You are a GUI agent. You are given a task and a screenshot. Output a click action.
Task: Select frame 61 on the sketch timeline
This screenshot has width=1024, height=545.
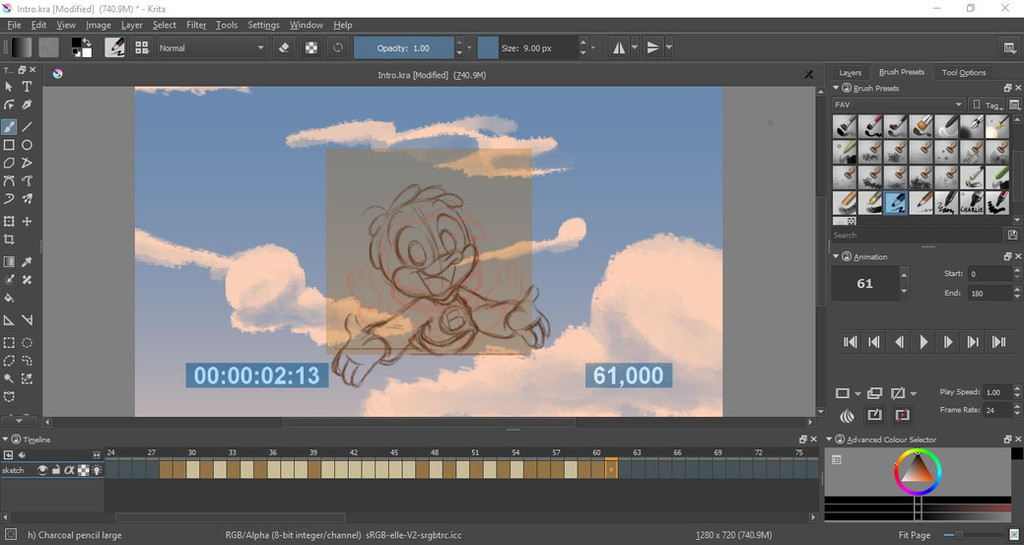tap(611, 469)
